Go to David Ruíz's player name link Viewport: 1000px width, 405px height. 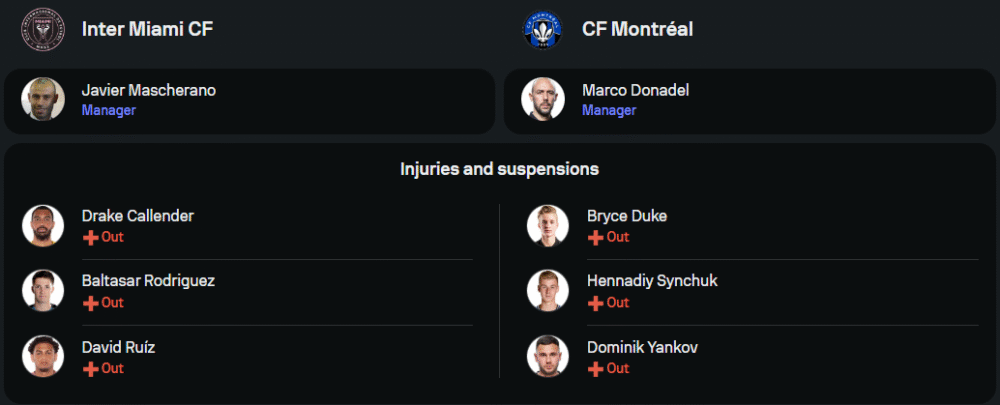(118, 347)
